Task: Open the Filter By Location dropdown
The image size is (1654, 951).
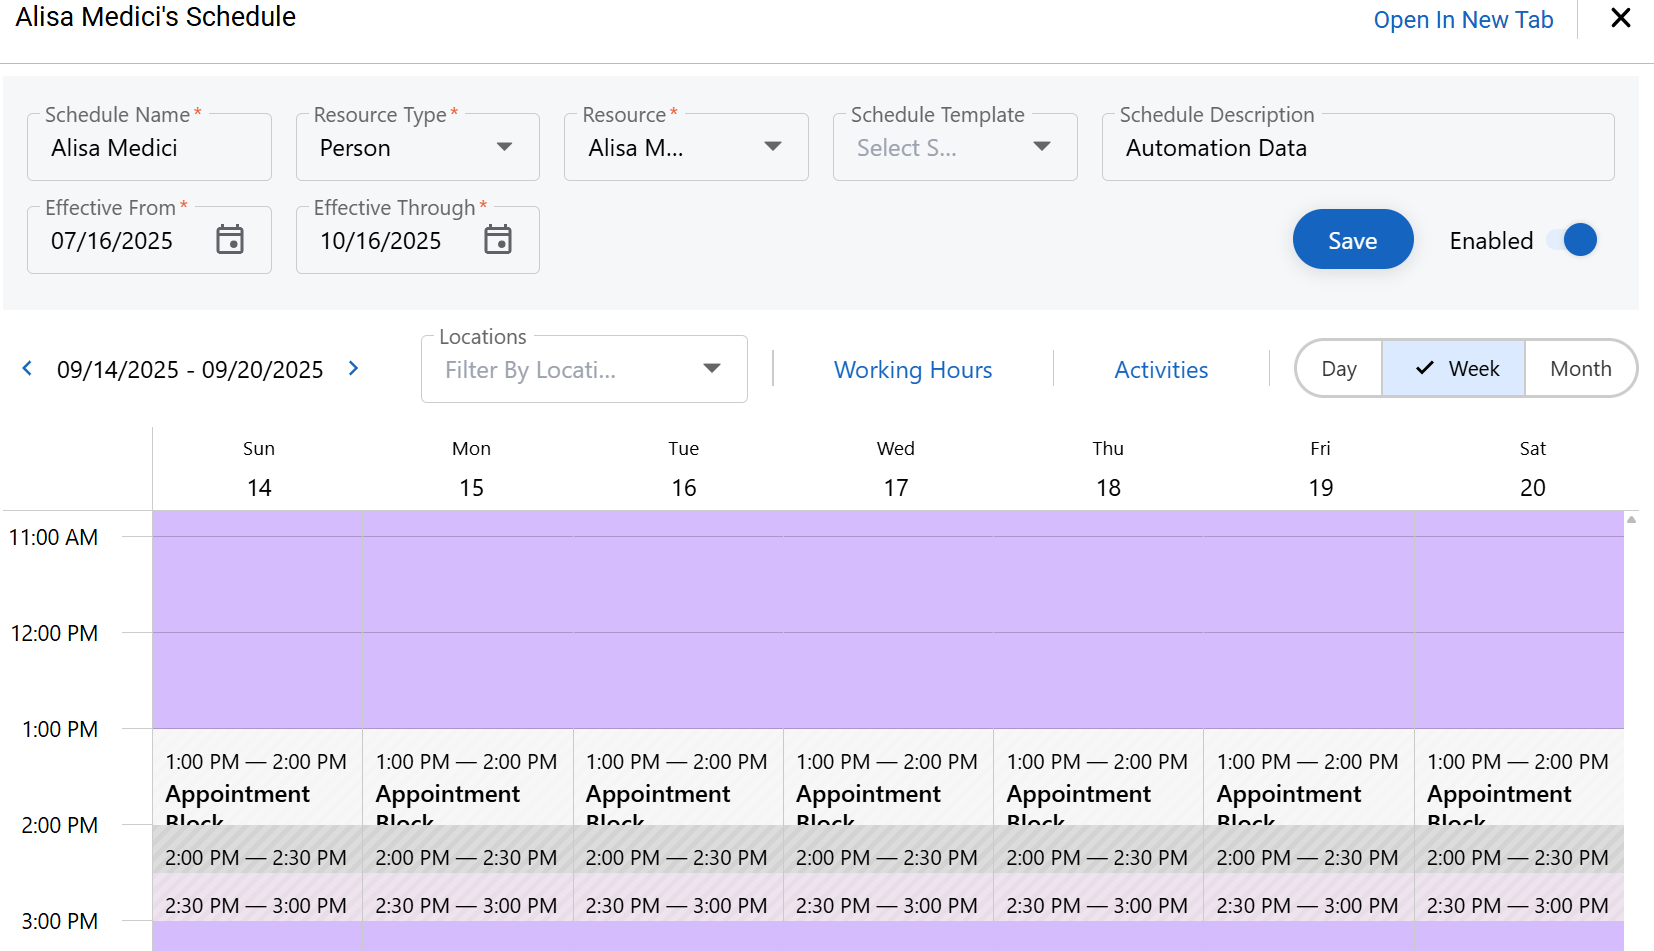Action: [x=711, y=369]
